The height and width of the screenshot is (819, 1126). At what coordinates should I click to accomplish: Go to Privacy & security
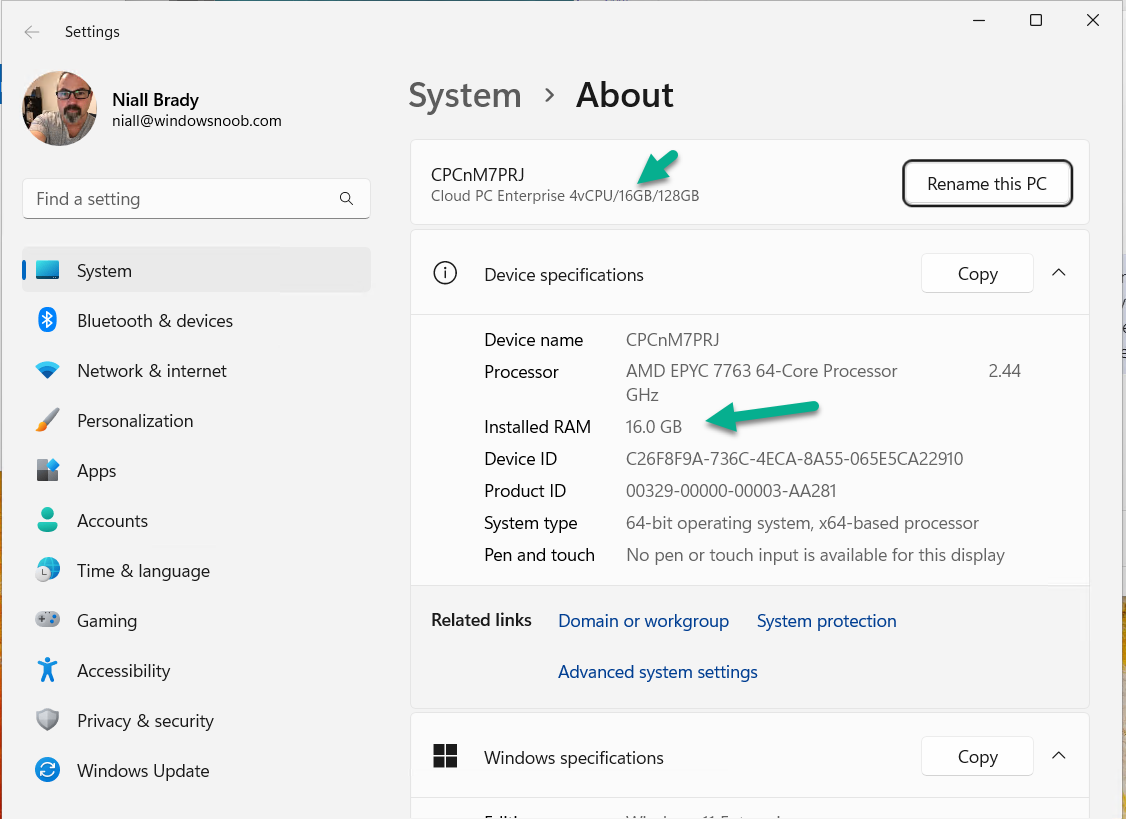click(197, 720)
